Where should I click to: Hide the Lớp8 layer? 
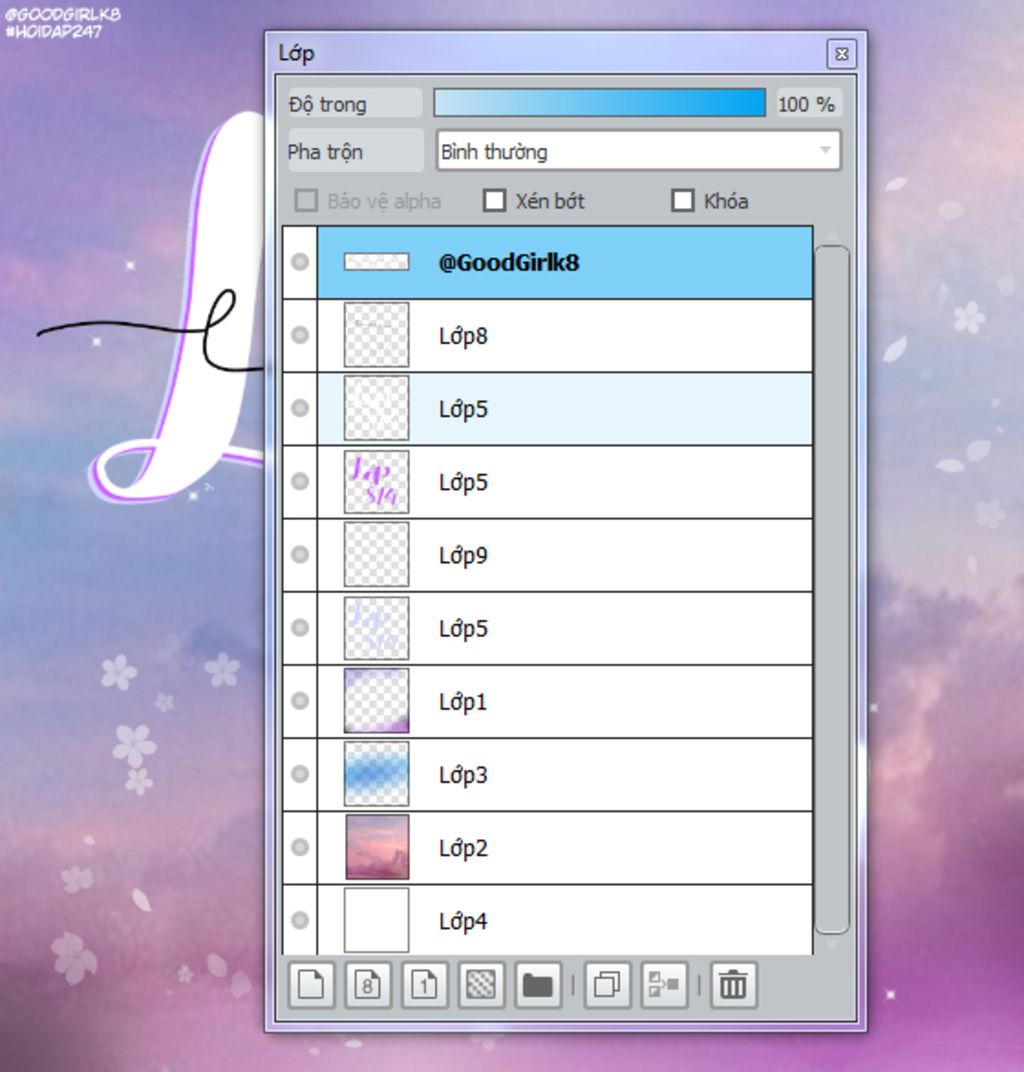pyautogui.click(x=300, y=335)
